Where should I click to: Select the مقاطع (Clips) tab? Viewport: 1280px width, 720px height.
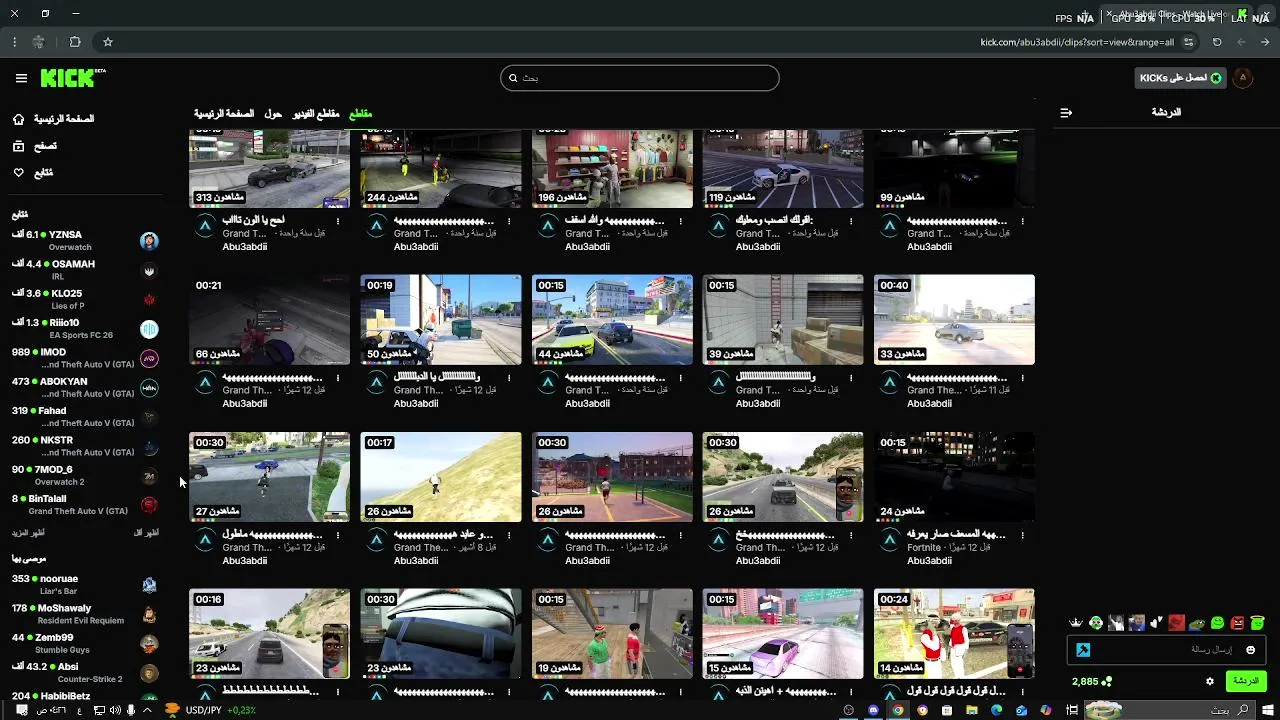coord(360,114)
